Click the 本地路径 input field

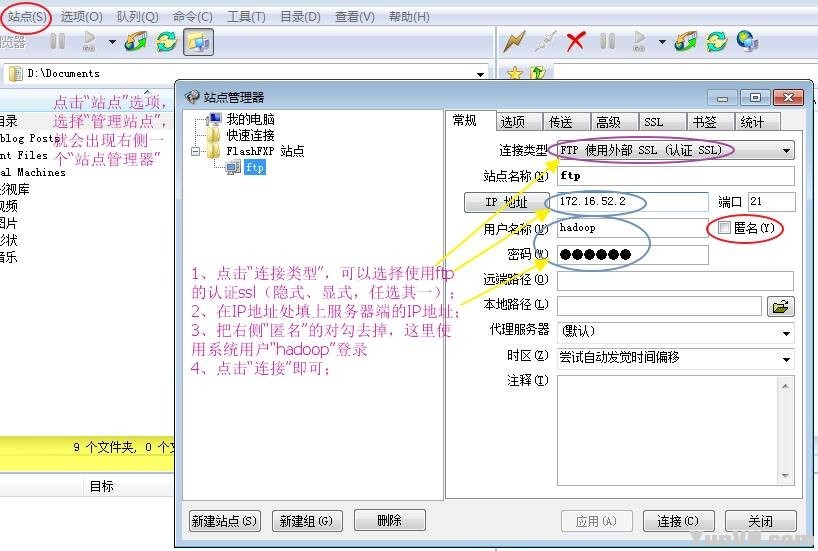(659, 306)
